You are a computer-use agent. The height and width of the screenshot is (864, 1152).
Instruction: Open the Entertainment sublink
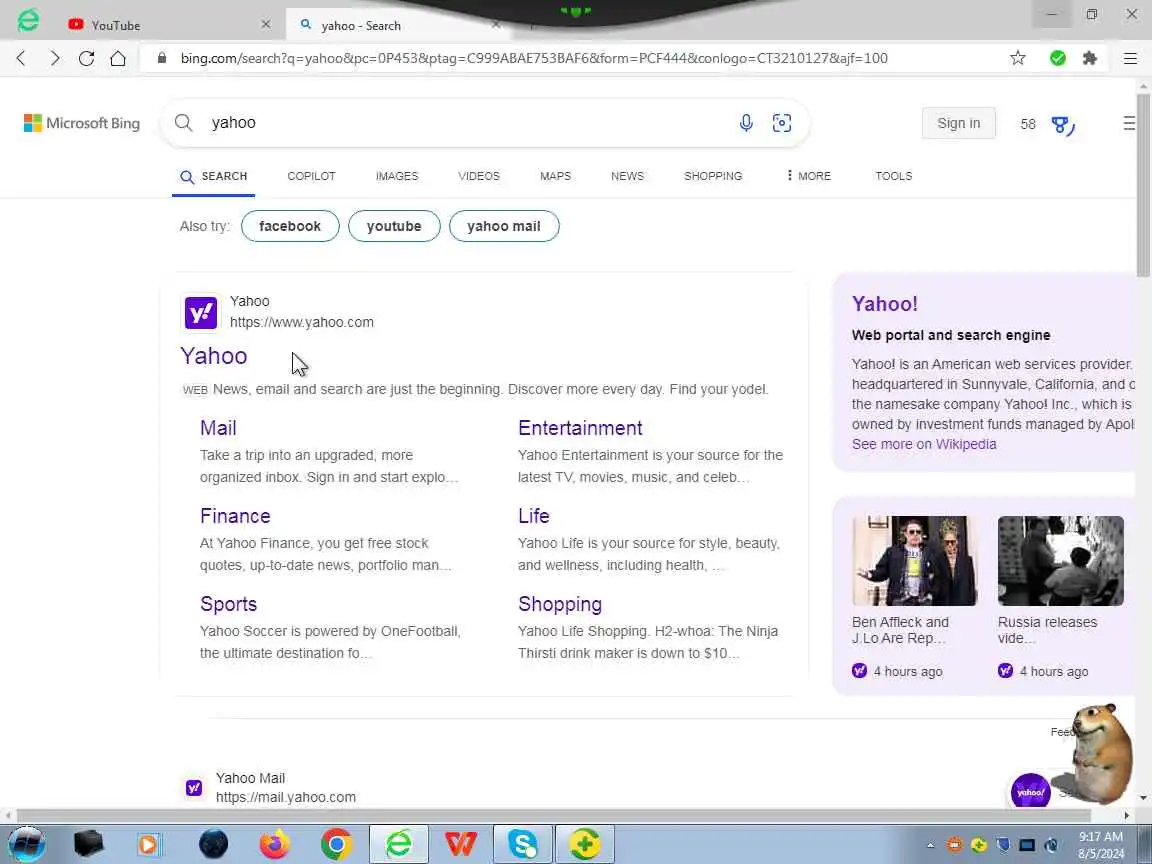(580, 428)
